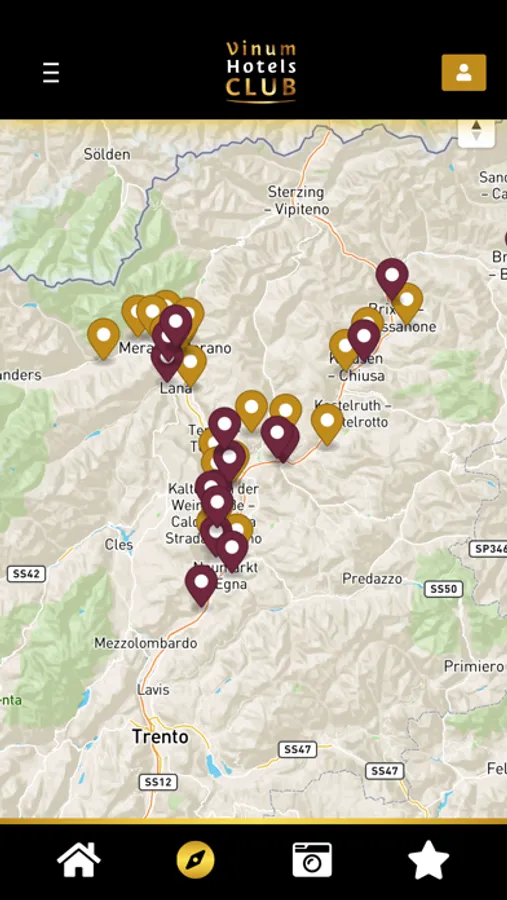Select the burgundy pin north of Brixen
The image size is (507, 900).
pyautogui.click(x=392, y=278)
